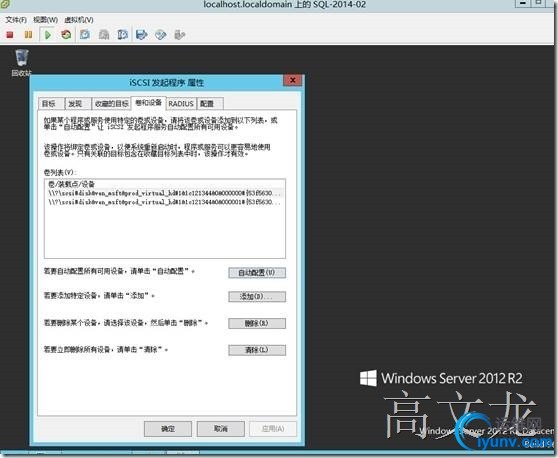Click the revert snapshot toolbar icon
Image resolution: width=558 pixels, height=458 pixels.
pos(104,35)
